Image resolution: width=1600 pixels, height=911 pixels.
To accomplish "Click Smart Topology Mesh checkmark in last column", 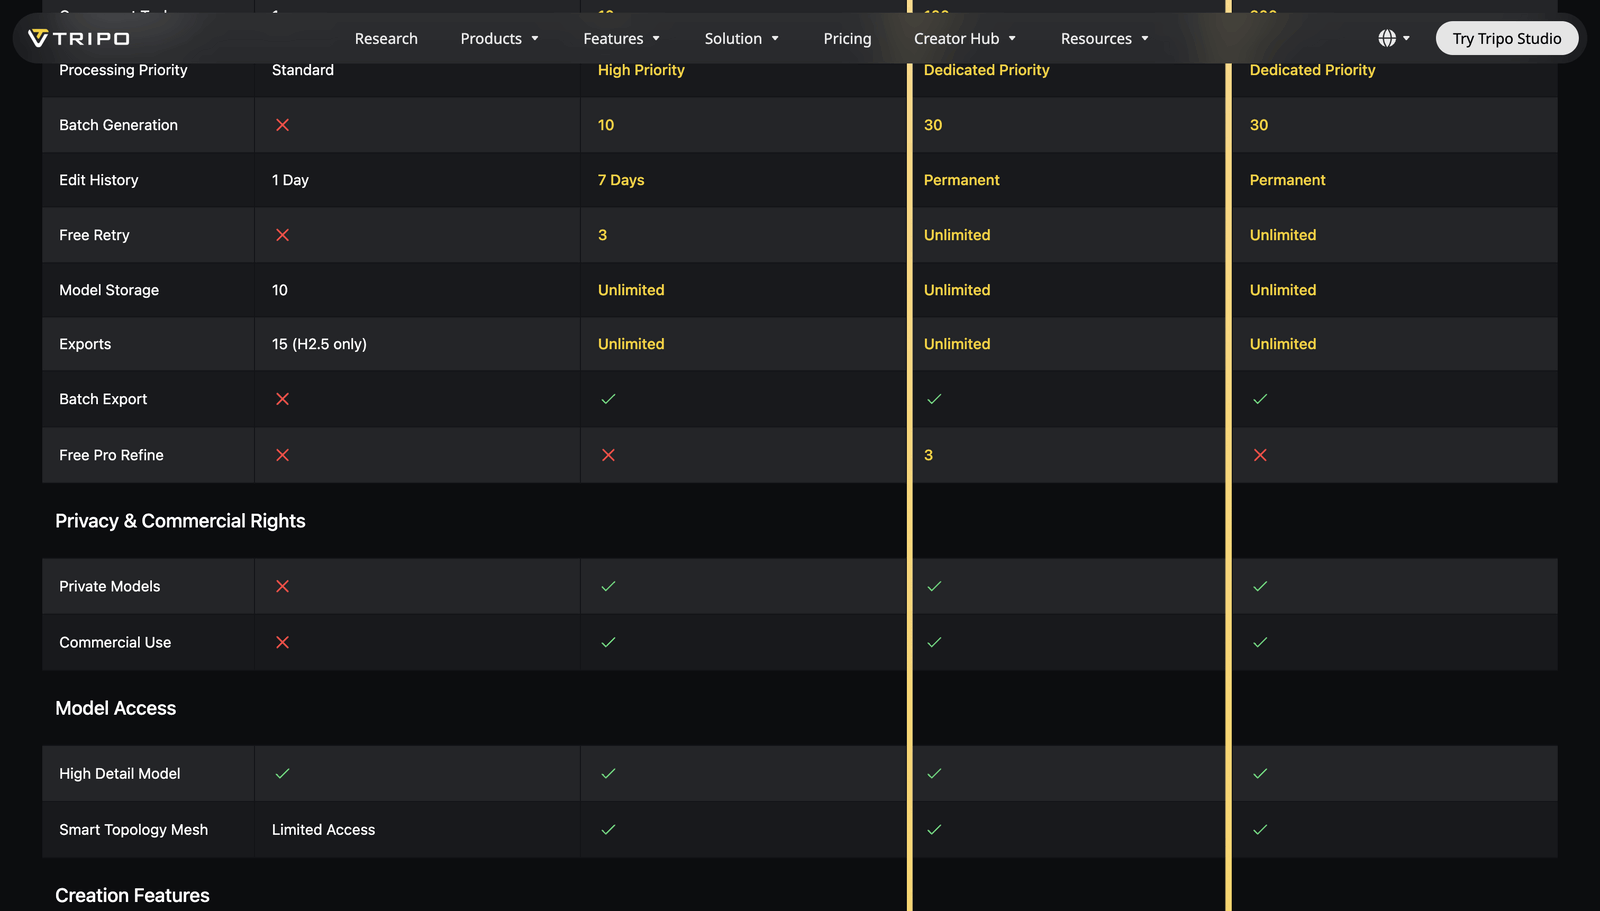I will coord(1260,829).
